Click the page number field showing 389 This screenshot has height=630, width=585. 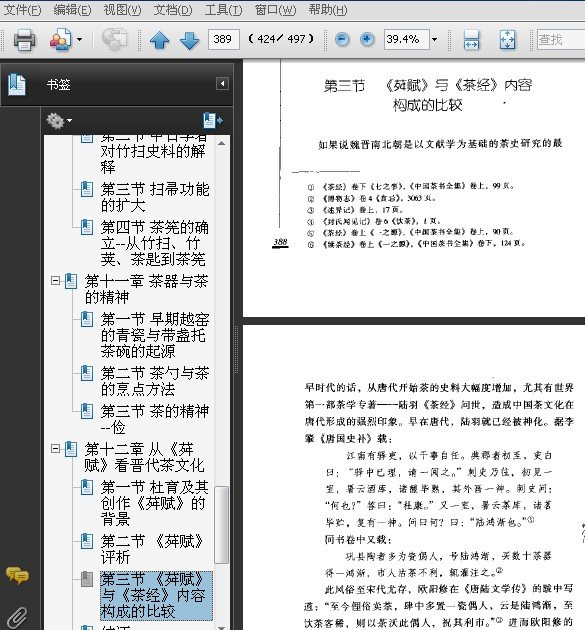(223, 39)
